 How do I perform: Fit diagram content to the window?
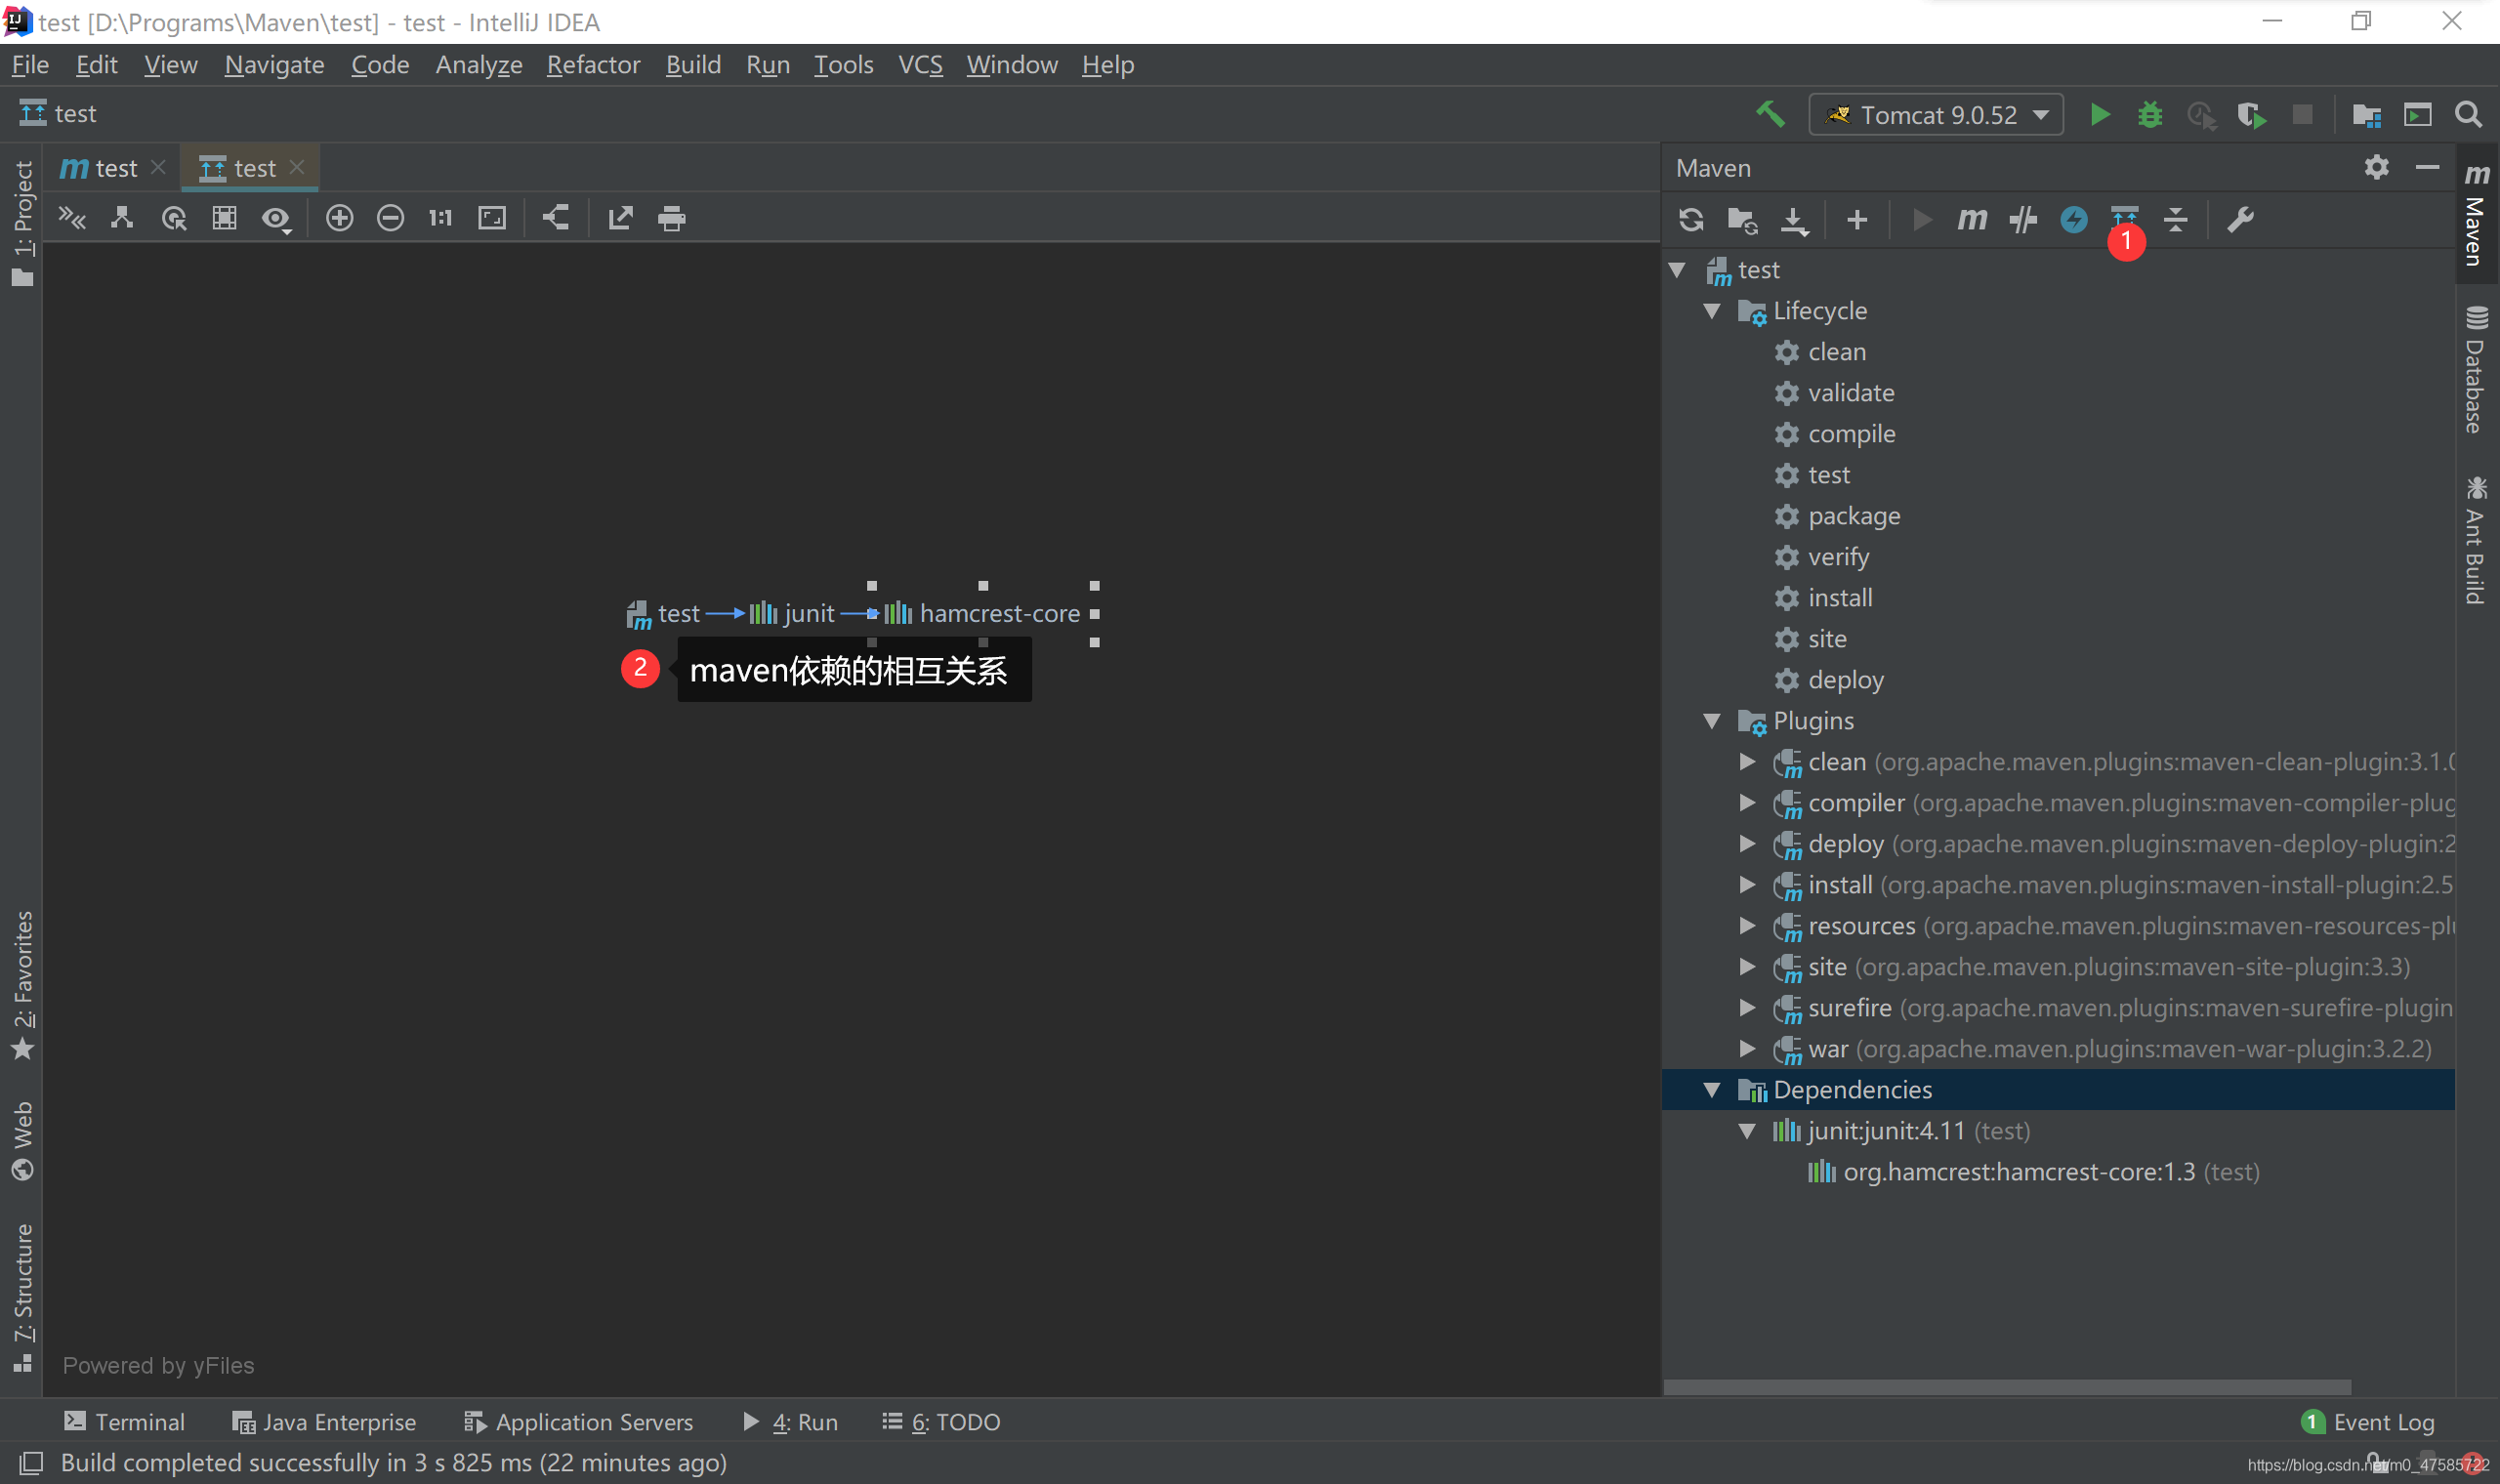coord(492,218)
